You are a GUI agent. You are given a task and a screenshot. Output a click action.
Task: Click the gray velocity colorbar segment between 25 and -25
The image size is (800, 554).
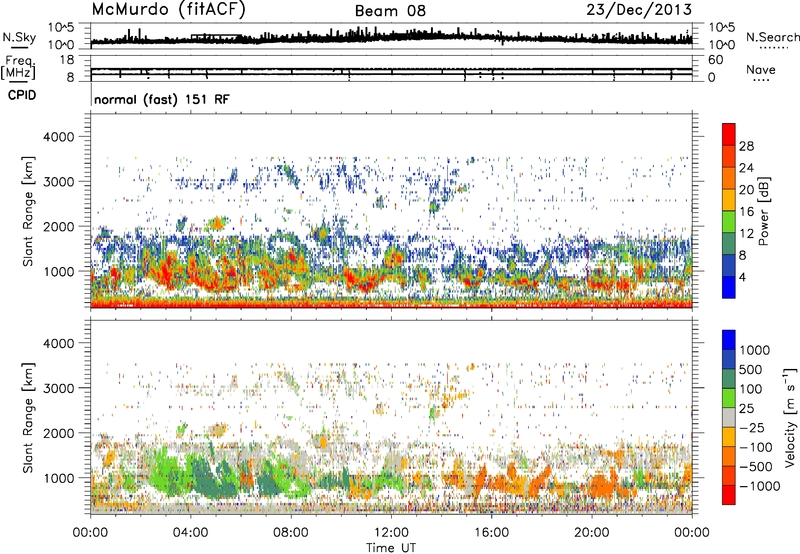point(729,417)
